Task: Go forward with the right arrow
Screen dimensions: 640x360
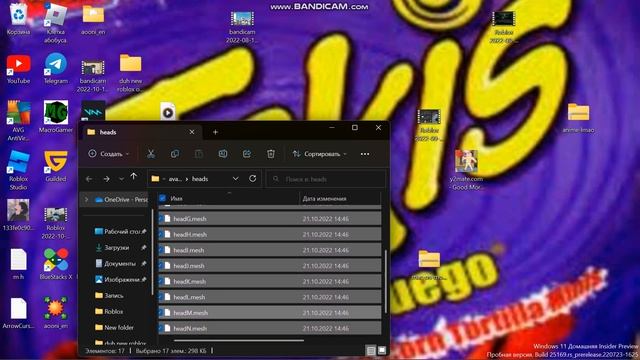Action: coord(106,179)
